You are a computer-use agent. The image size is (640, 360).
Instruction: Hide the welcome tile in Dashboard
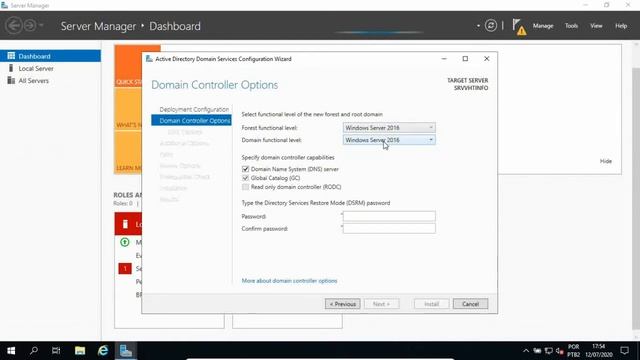coord(606,161)
